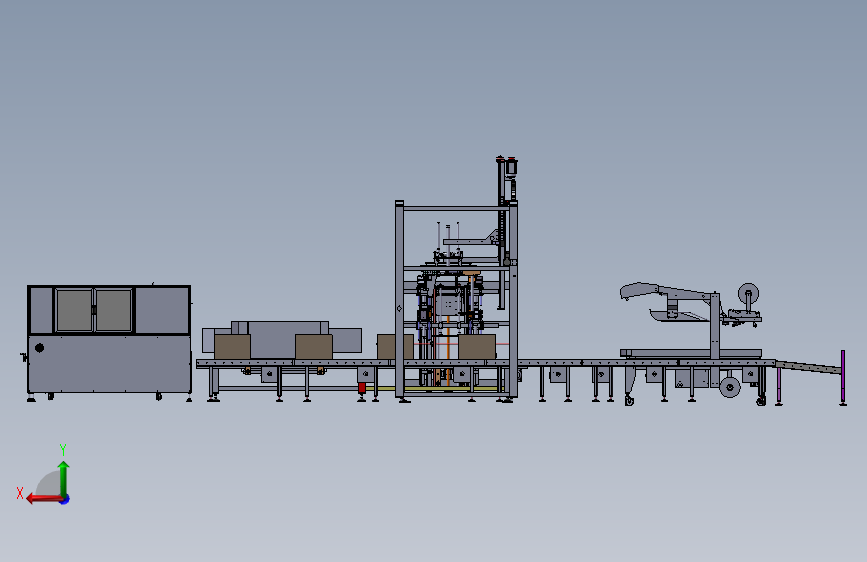Pick the cardboard box inside the tall frame
867x562 pixels.
pos(477,347)
